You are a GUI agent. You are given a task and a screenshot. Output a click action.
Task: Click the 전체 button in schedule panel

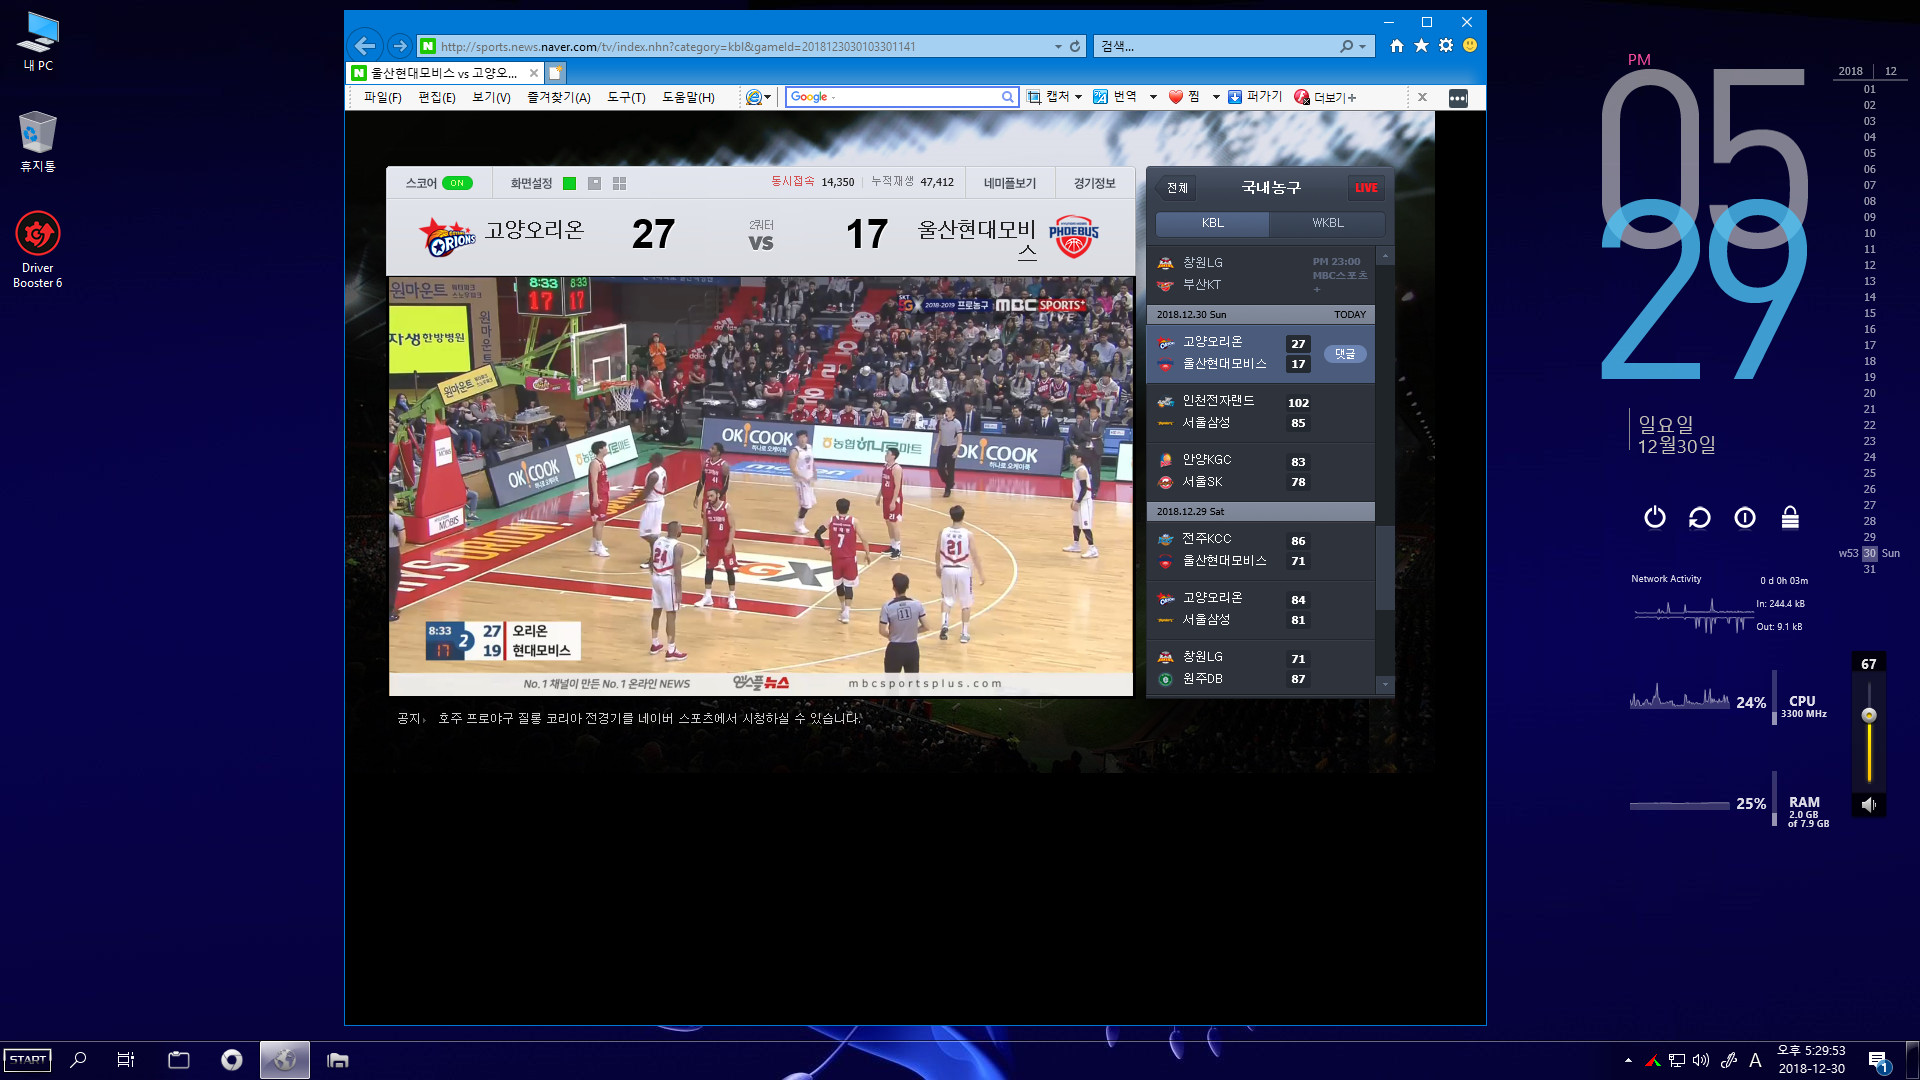click(x=1177, y=188)
